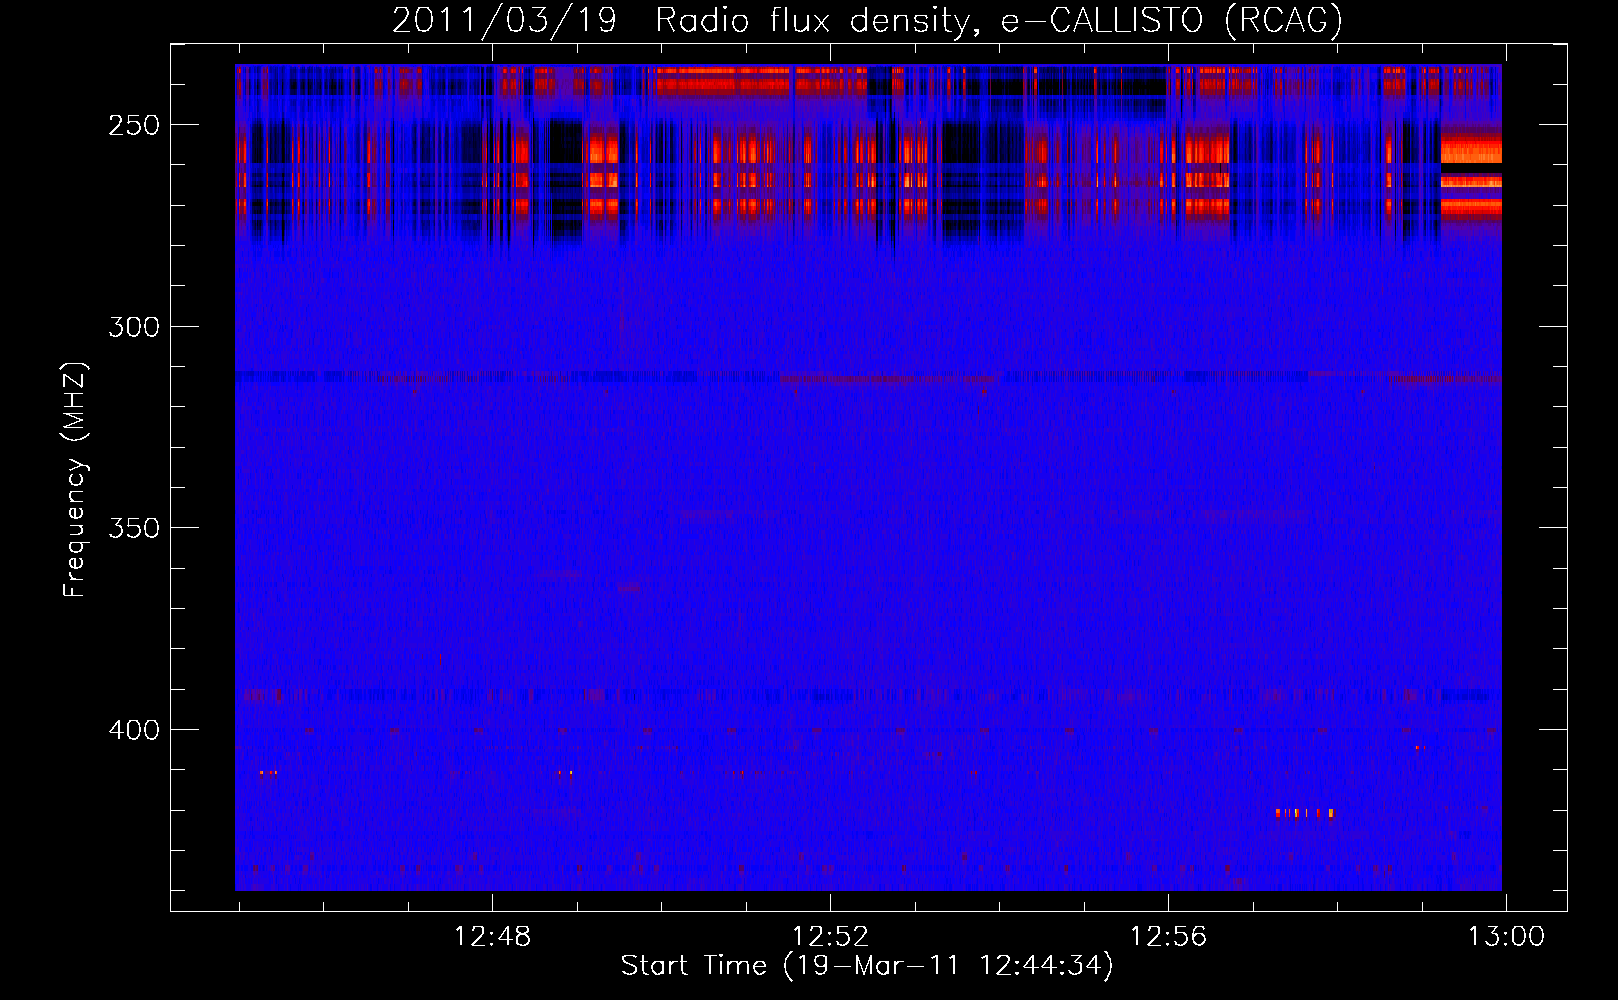Click the plot title '2011/03/19 Radio flux density'

pyautogui.click(x=683, y=21)
